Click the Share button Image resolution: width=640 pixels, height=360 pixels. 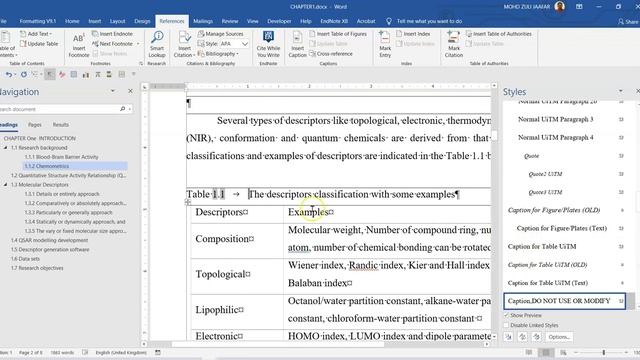[629, 21]
